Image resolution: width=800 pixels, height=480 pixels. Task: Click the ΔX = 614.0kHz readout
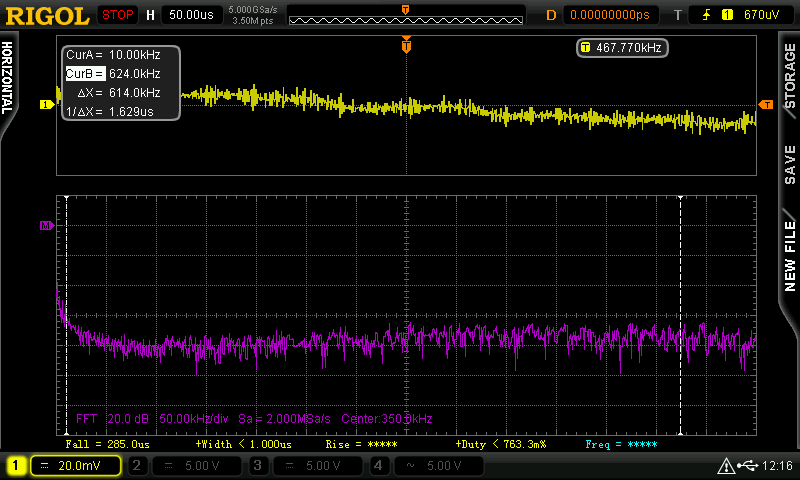(x=118, y=92)
